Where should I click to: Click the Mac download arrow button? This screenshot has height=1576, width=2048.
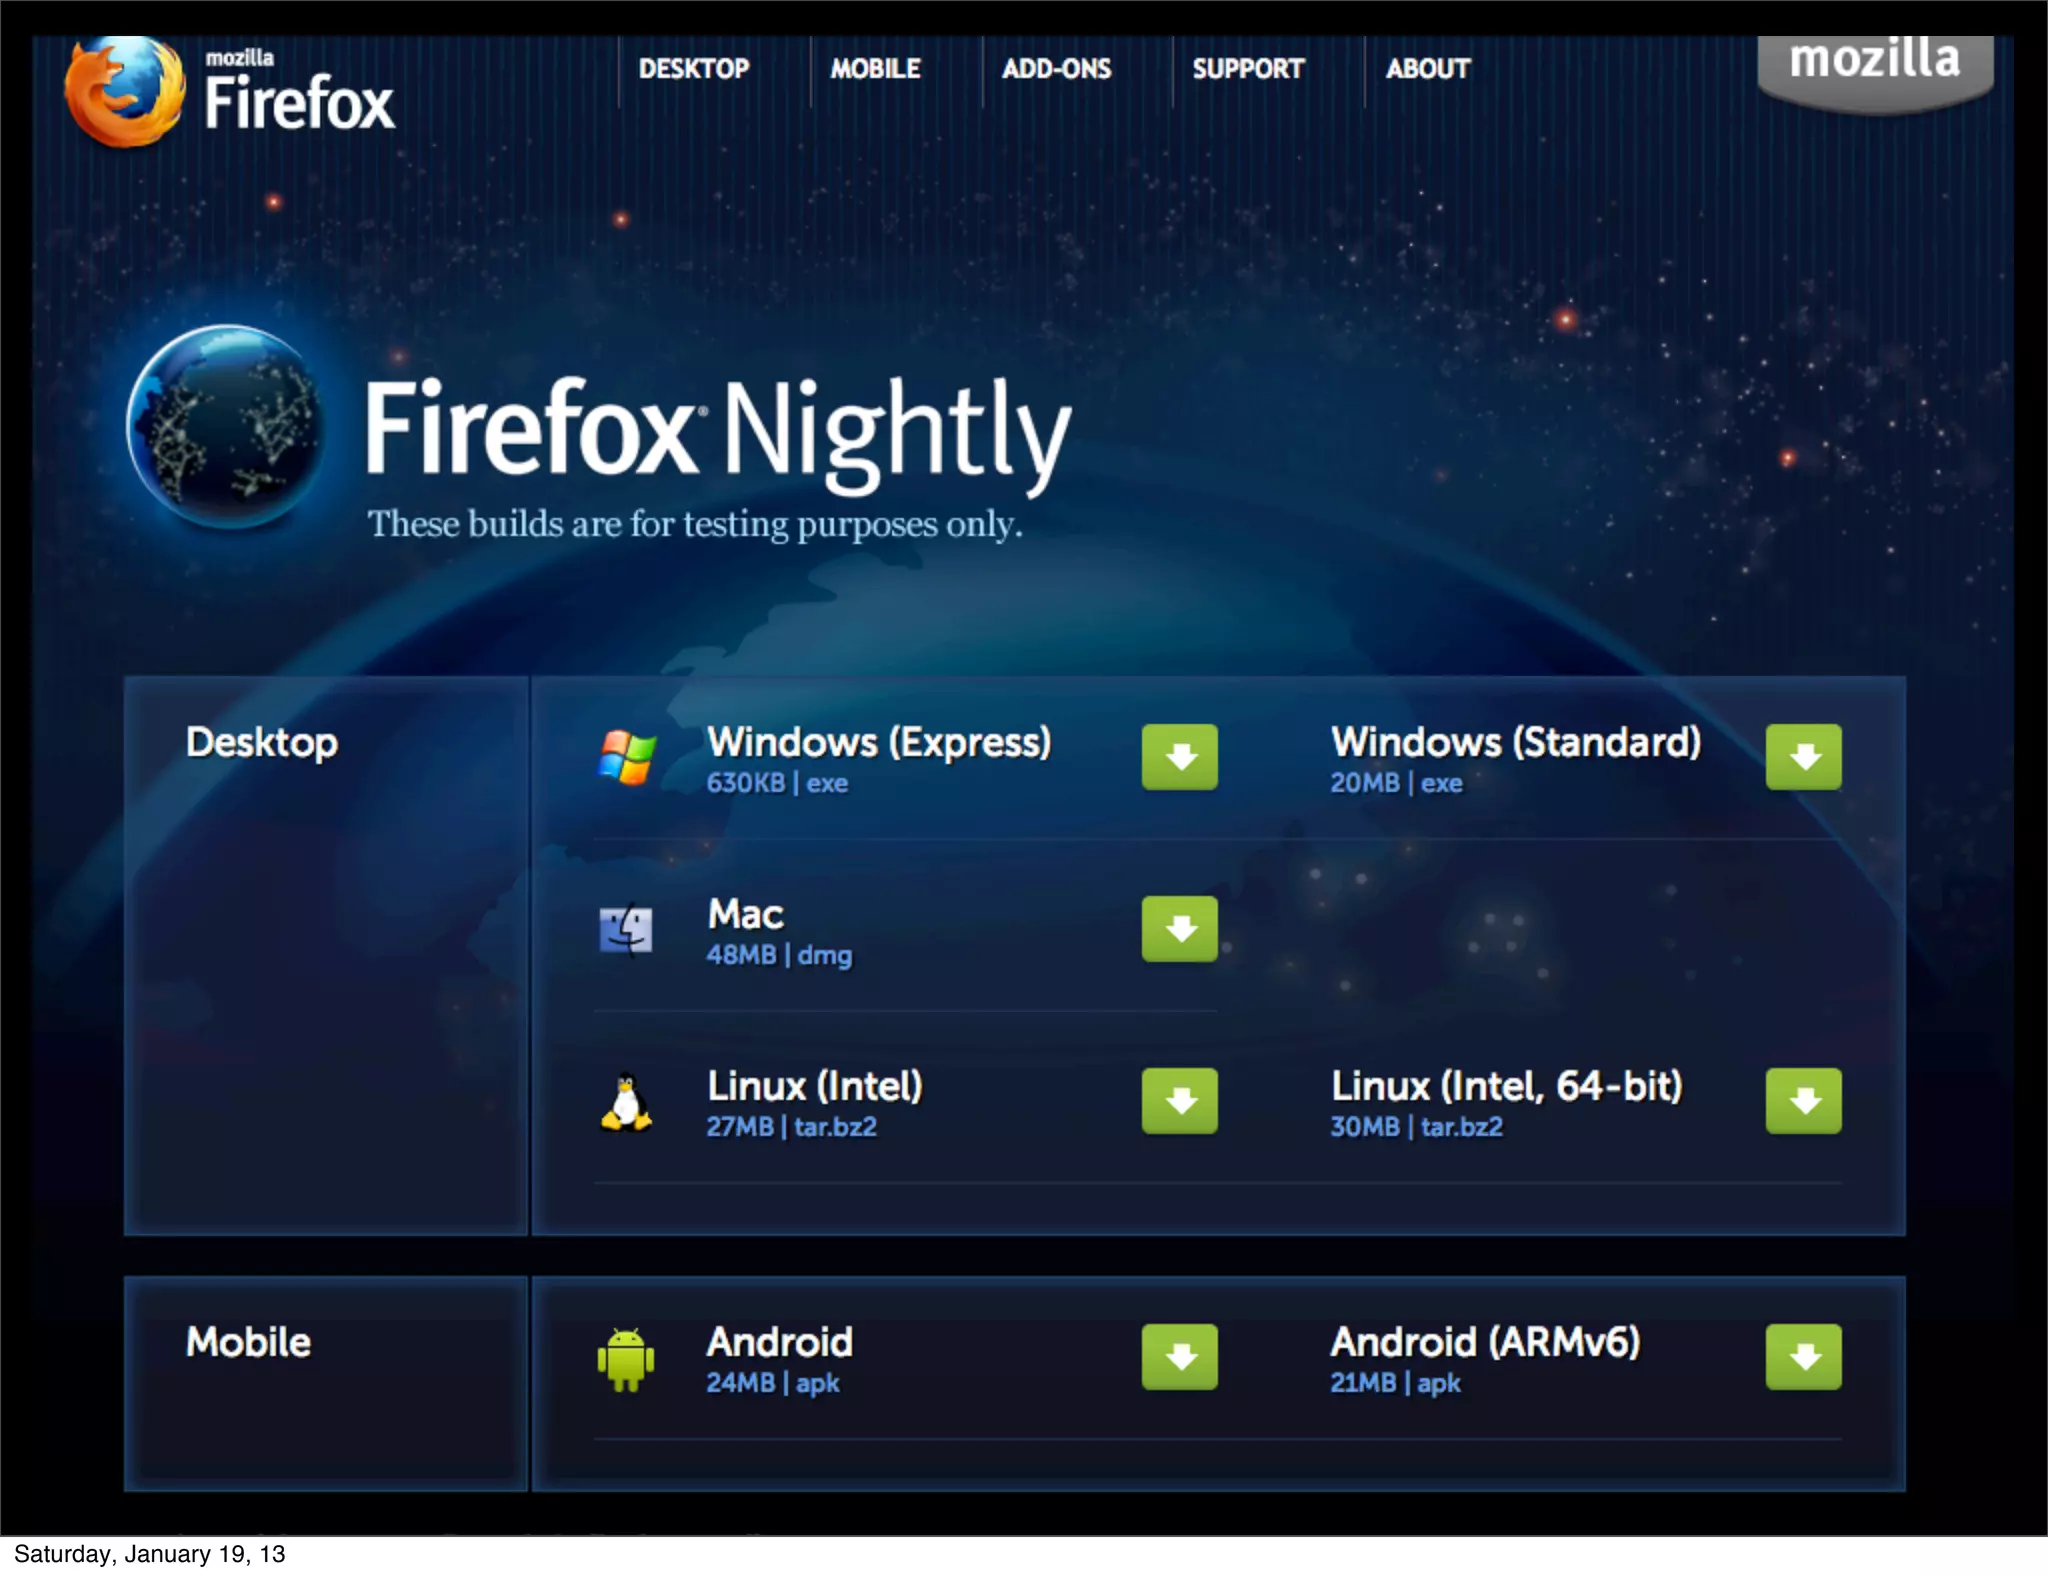point(1179,929)
